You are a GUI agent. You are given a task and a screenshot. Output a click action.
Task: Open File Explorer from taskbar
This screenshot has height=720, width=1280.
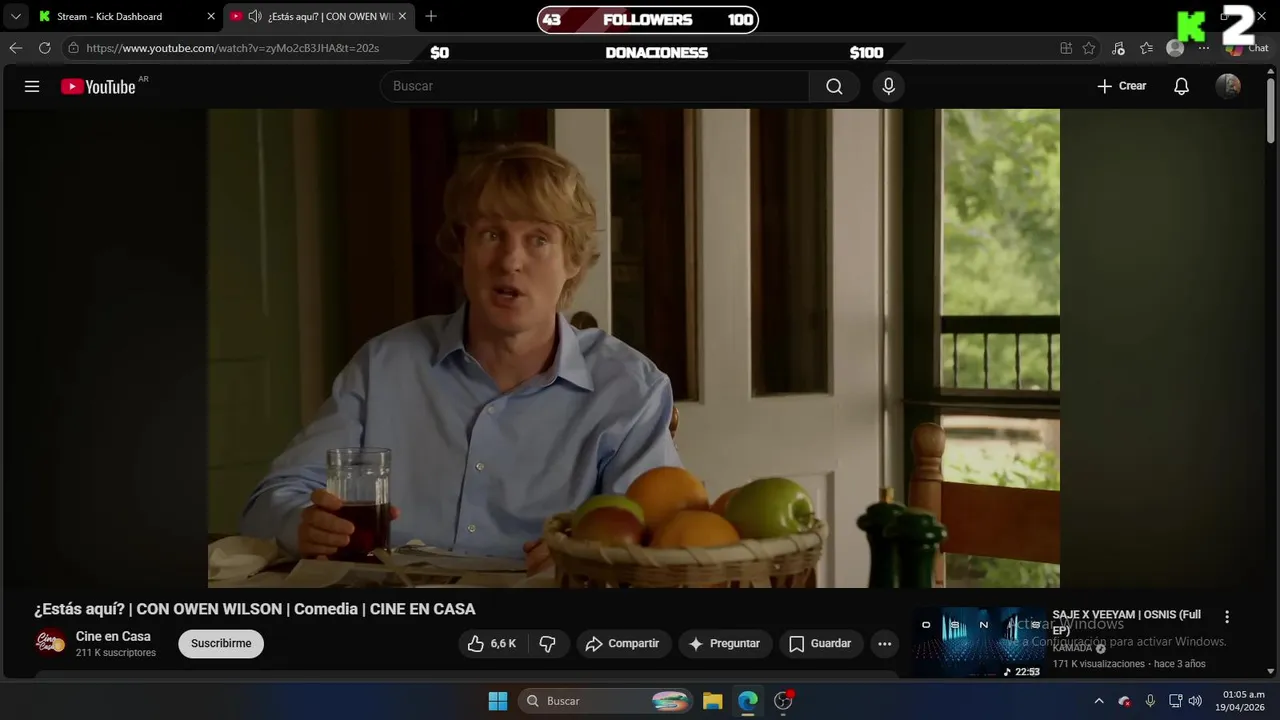point(712,701)
